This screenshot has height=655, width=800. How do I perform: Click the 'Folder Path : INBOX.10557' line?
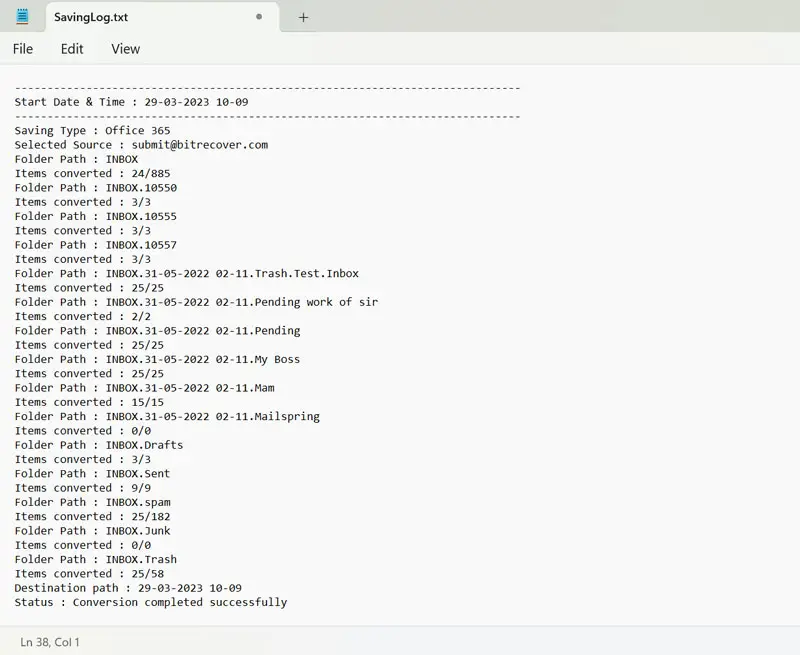coord(95,245)
